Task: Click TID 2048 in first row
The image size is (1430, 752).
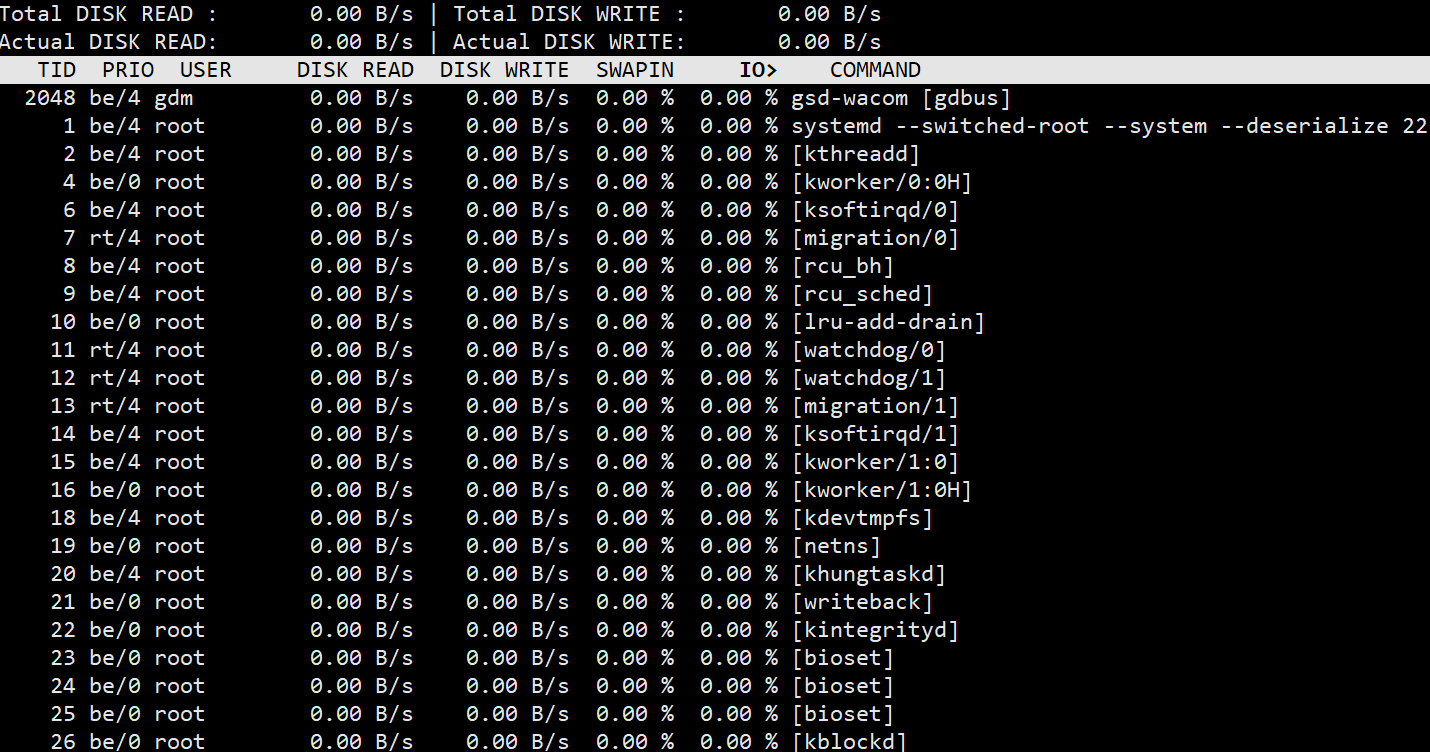Action: (50, 98)
